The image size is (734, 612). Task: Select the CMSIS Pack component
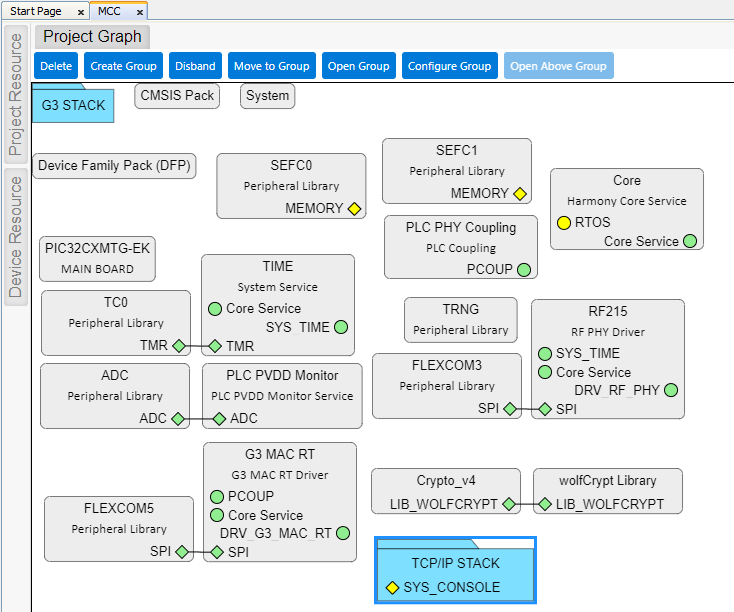click(177, 96)
